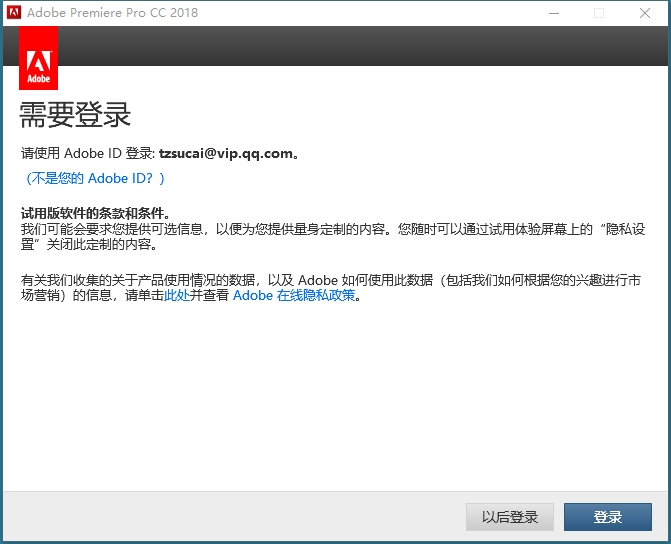Screen dimensions: 671x544
Task: Click the 试用版软件的条款和条件 heading
Action: (95, 213)
